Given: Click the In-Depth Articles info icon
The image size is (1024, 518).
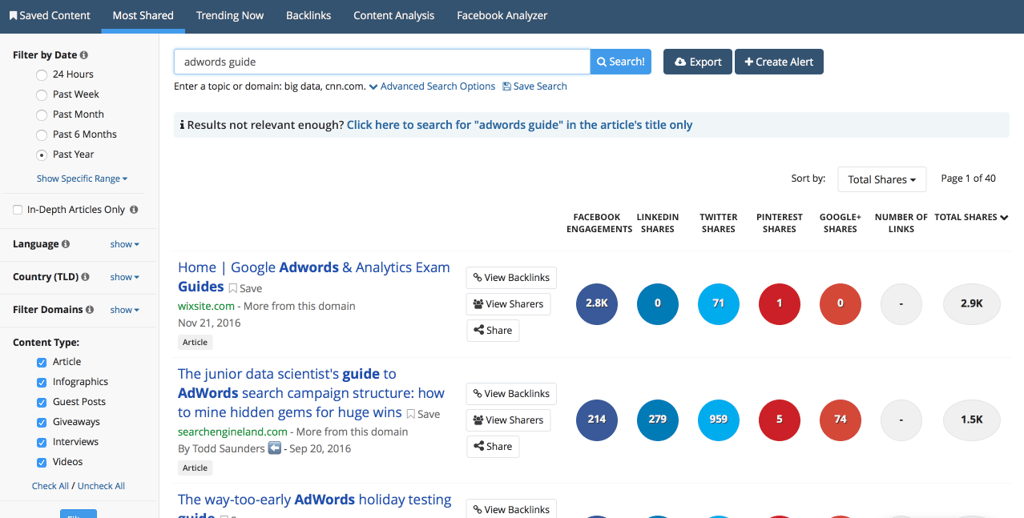Looking at the screenshot, I should coord(134,210).
